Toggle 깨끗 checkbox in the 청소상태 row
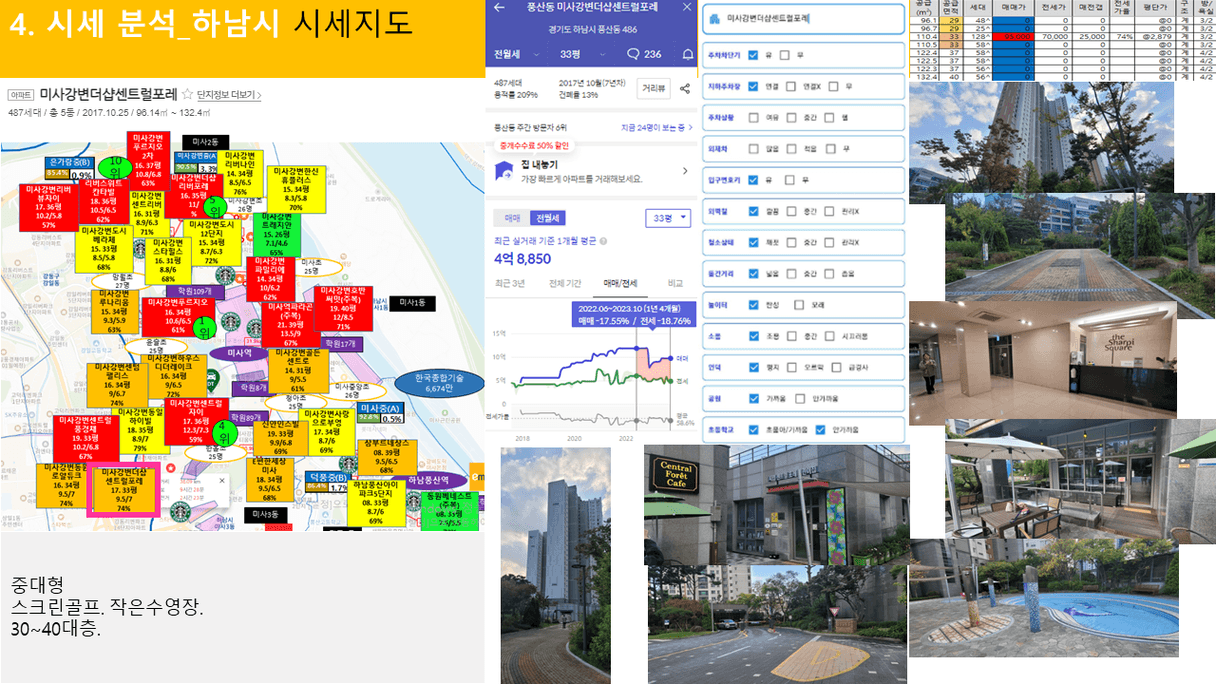1216x684 pixels. click(754, 242)
